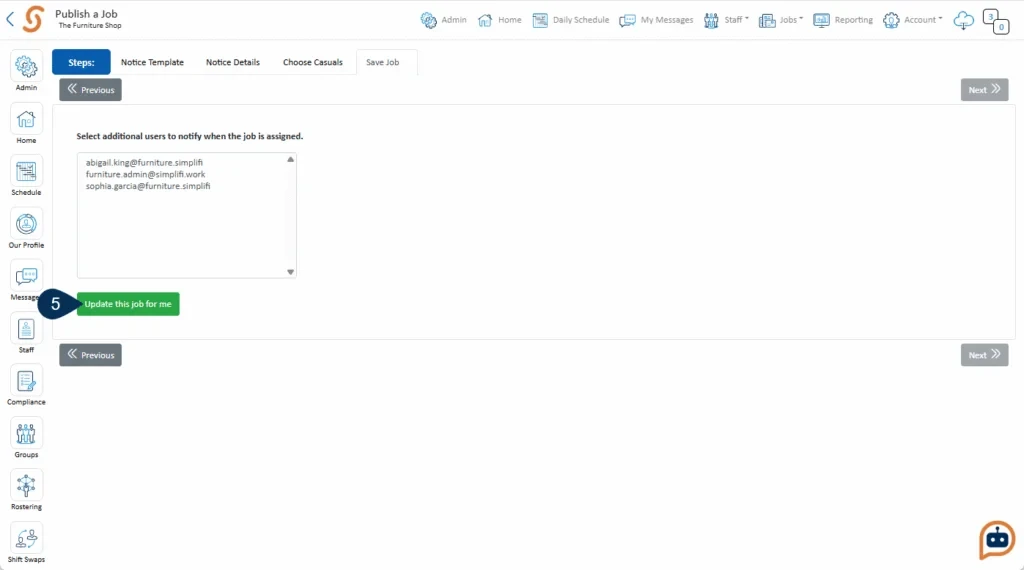Click Update this job for me
The image size is (1024, 570).
click(x=128, y=304)
